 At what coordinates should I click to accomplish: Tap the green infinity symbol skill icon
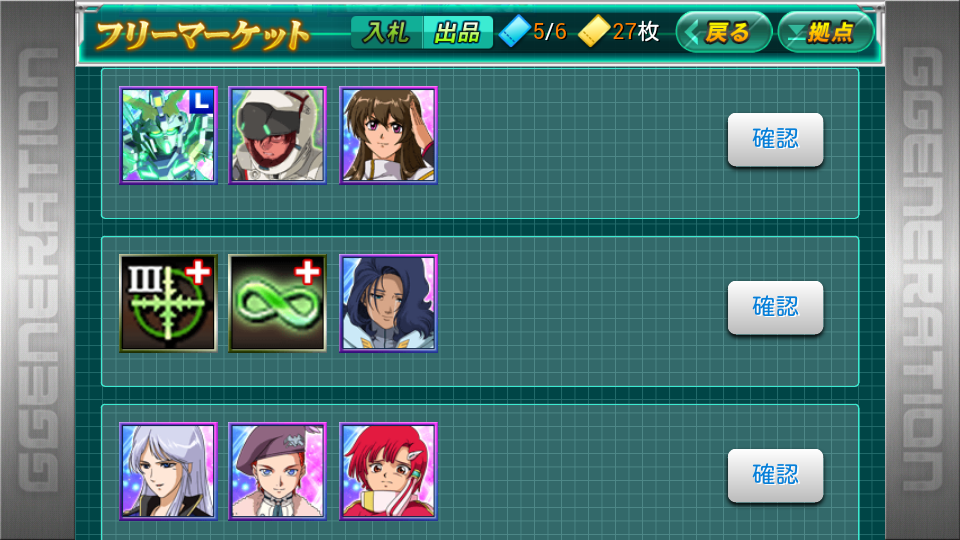(277, 304)
